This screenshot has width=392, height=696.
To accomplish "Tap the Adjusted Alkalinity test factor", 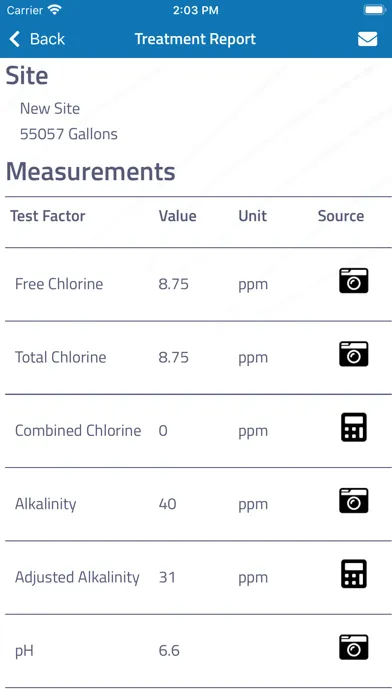I will point(77,577).
